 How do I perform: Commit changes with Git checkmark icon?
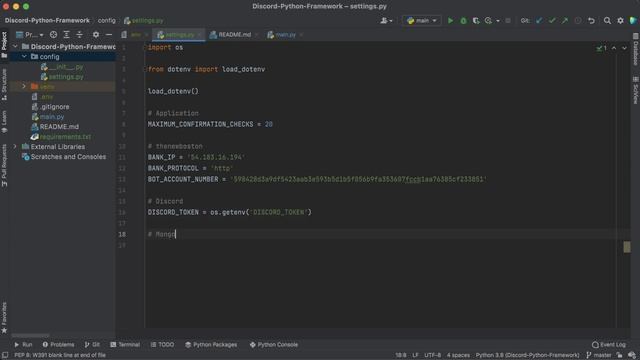click(x=552, y=20)
